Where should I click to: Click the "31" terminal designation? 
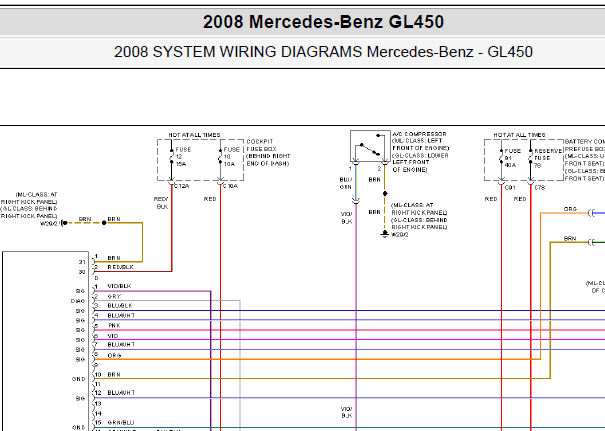click(x=82, y=262)
